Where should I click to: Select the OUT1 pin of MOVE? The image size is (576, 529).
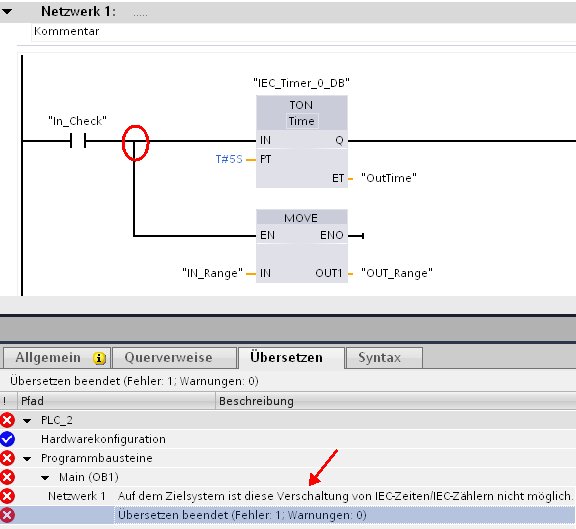pyautogui.click(x=329, y=273)
